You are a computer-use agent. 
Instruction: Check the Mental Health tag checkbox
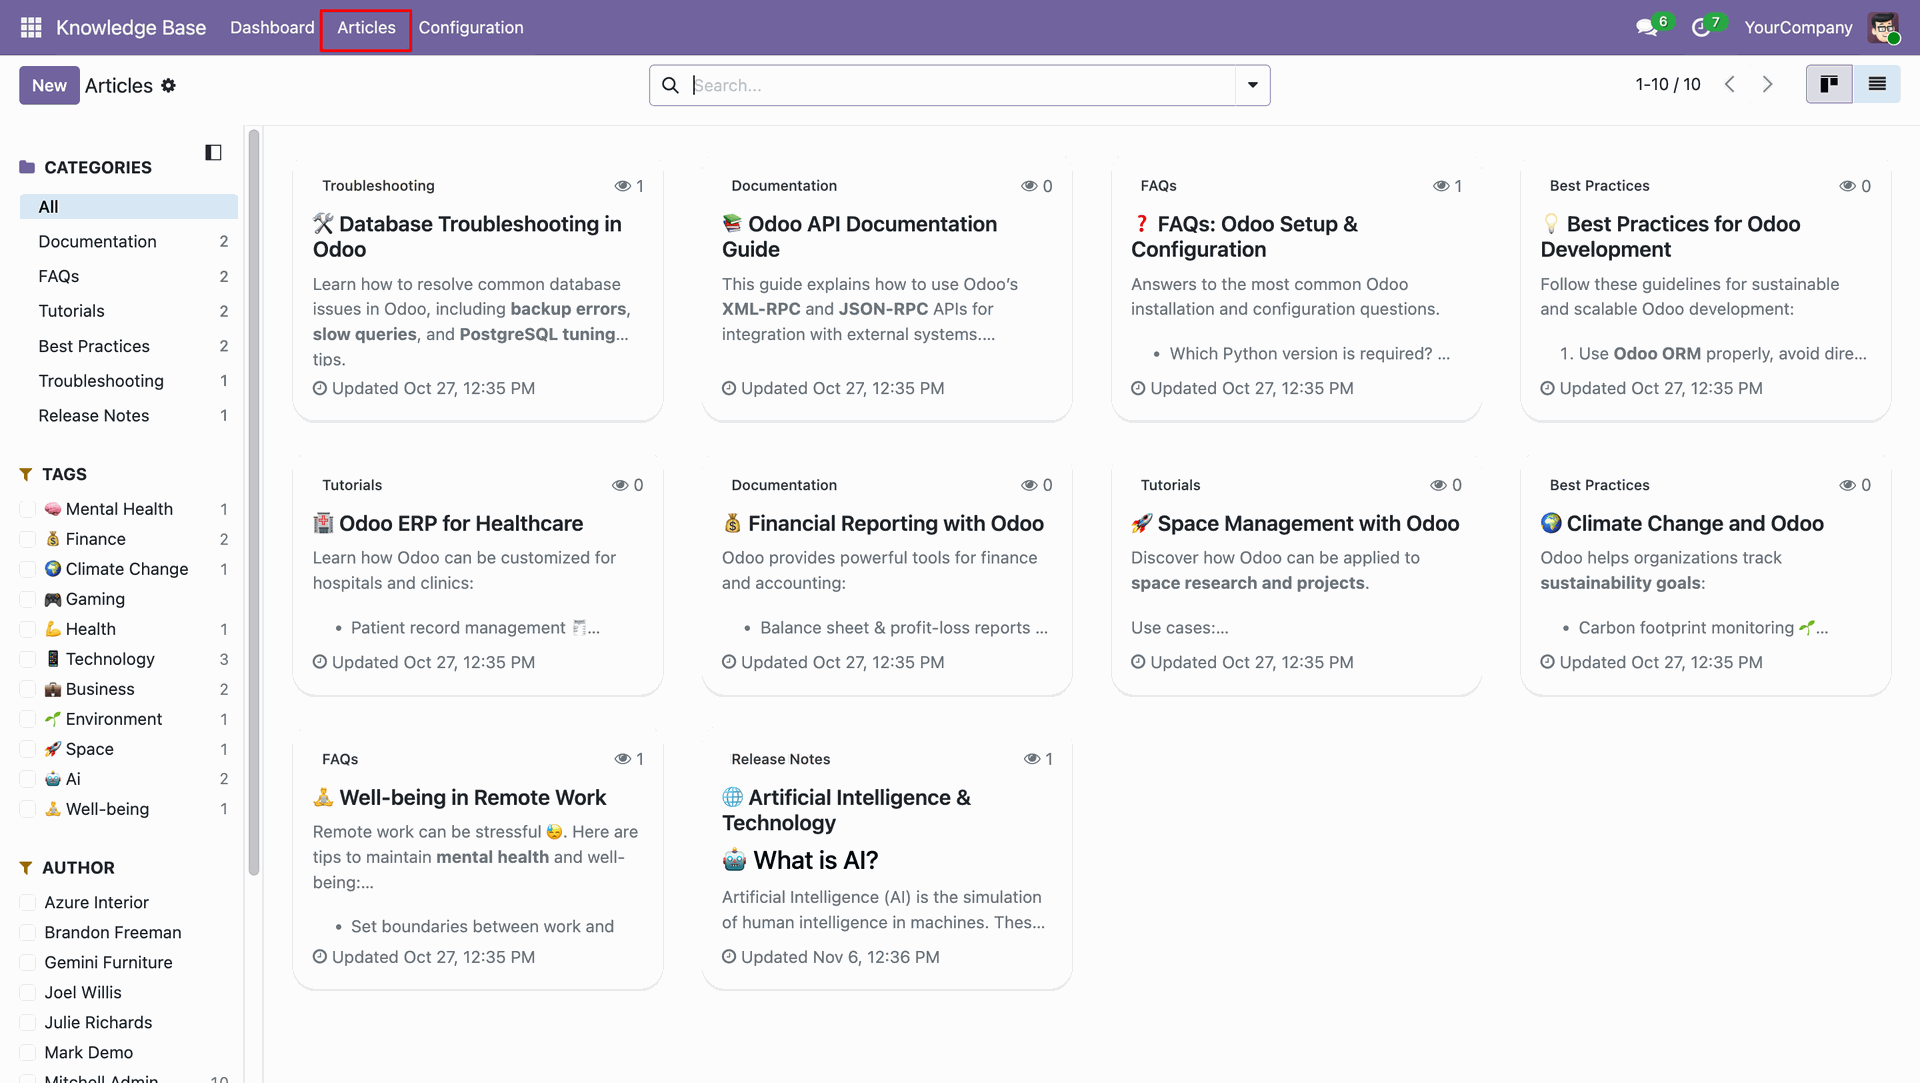[x=28, y=509]
